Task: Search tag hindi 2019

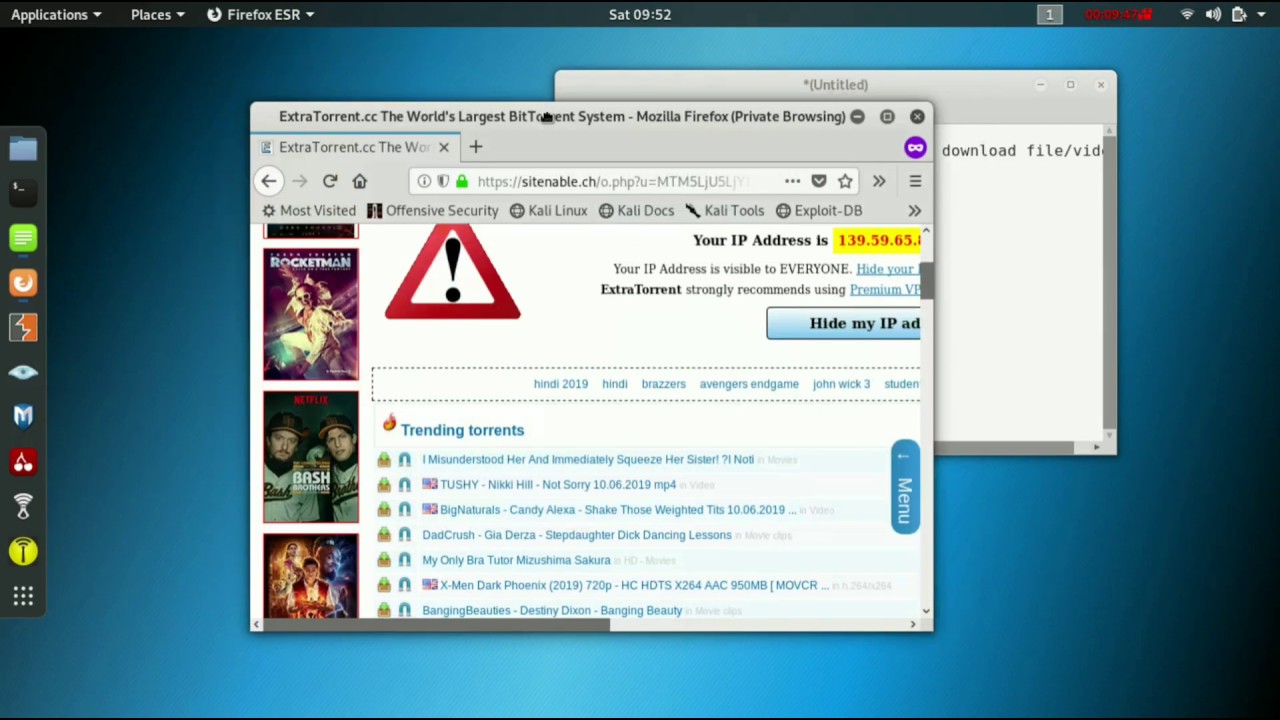Action: click(561, 384)
